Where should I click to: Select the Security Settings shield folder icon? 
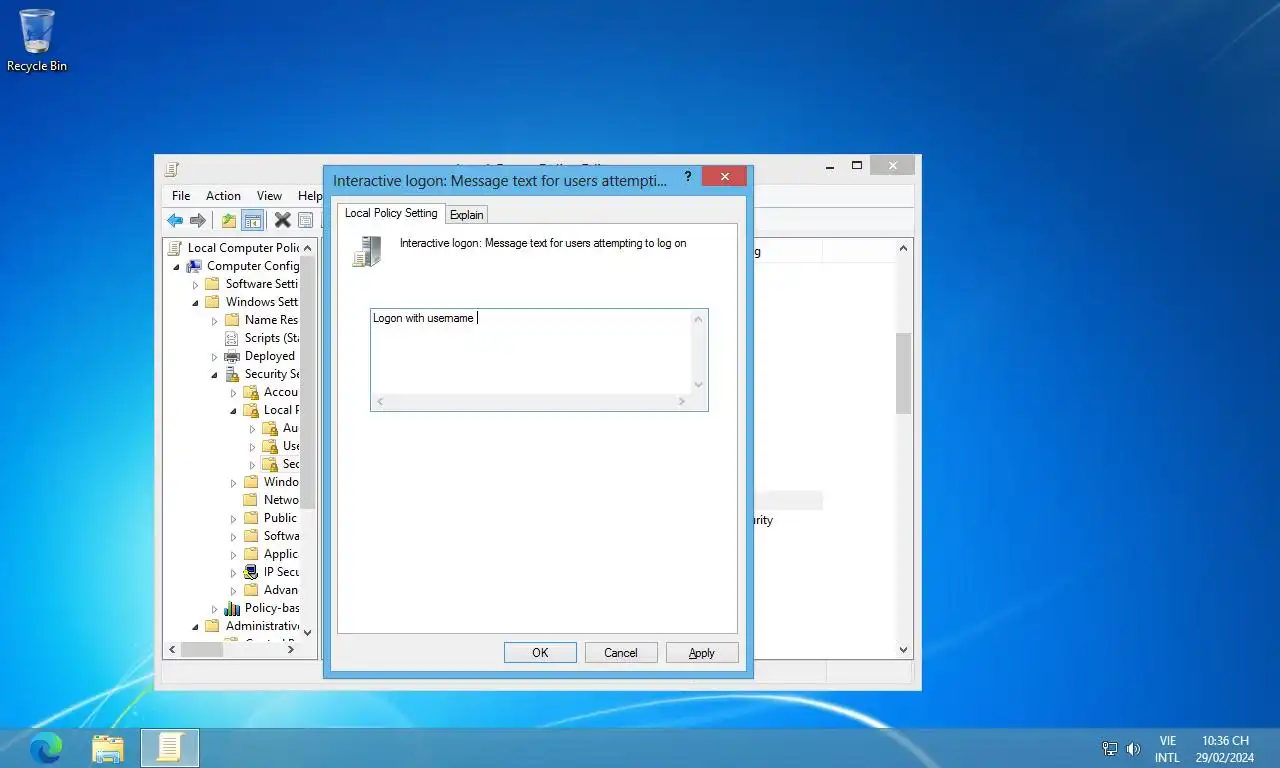pos(232,374)
